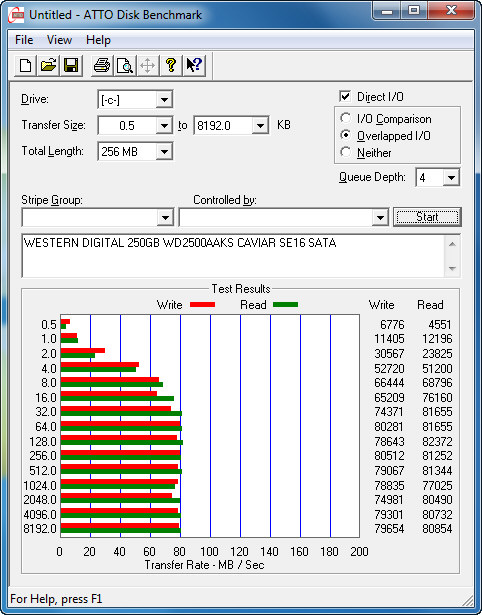The image size is (482, 615).
Task: Uncheck the Direct I/O checkbox
Action: tap(345, 96)
